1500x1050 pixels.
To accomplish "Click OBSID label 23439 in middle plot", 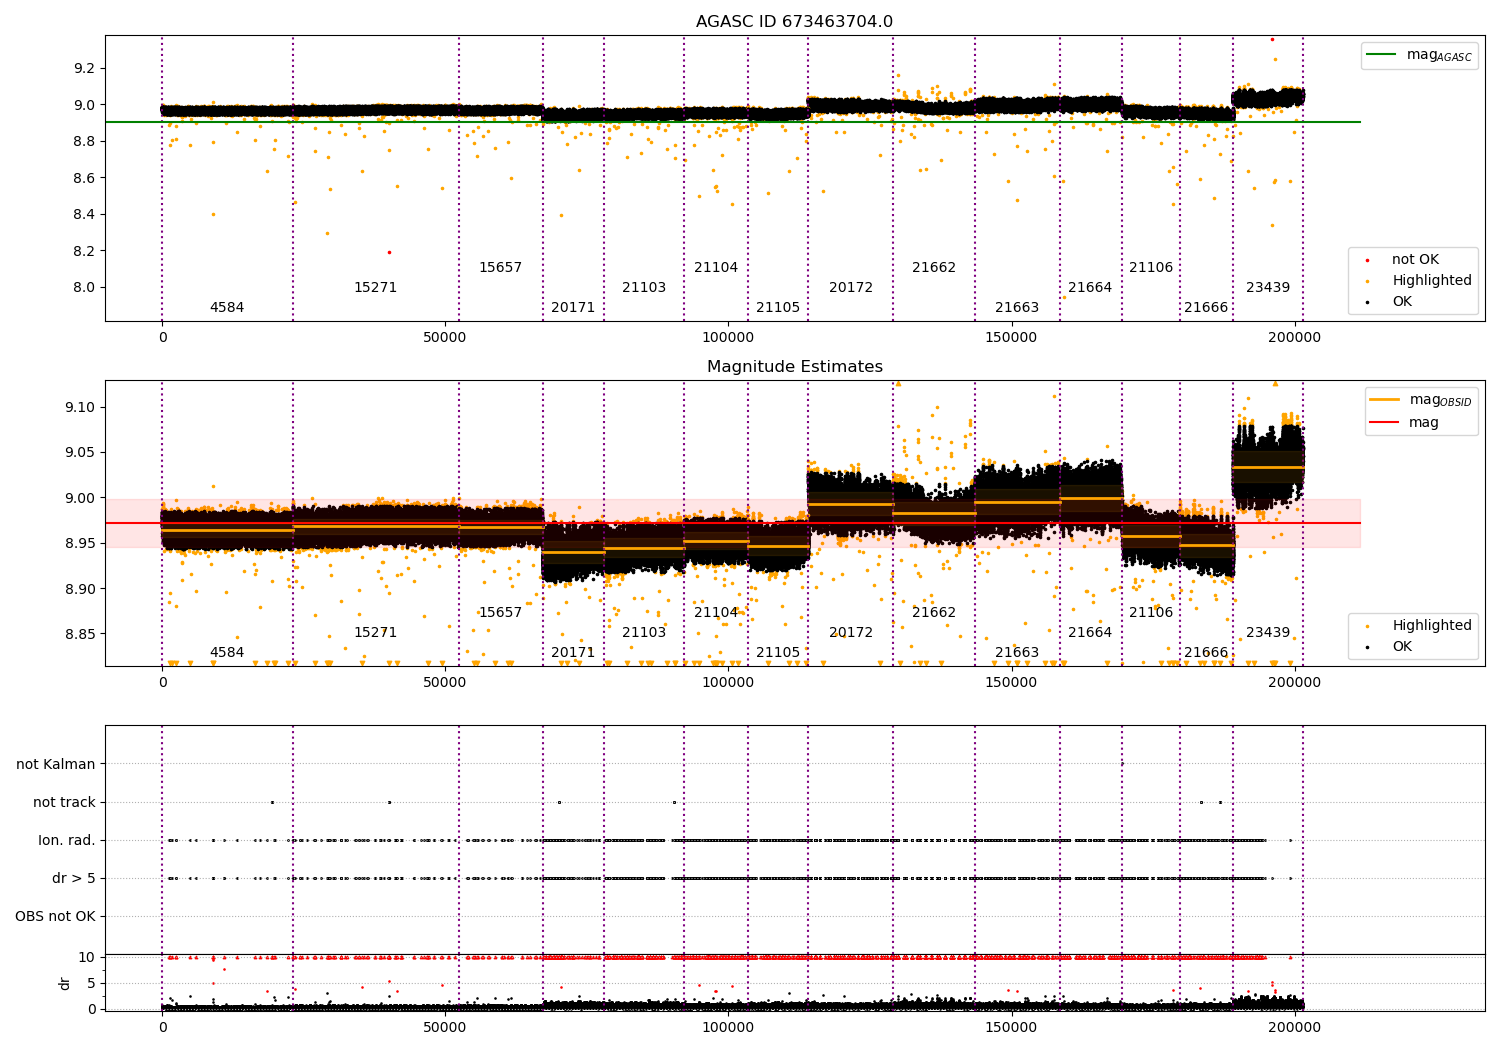I will 1268,633.
